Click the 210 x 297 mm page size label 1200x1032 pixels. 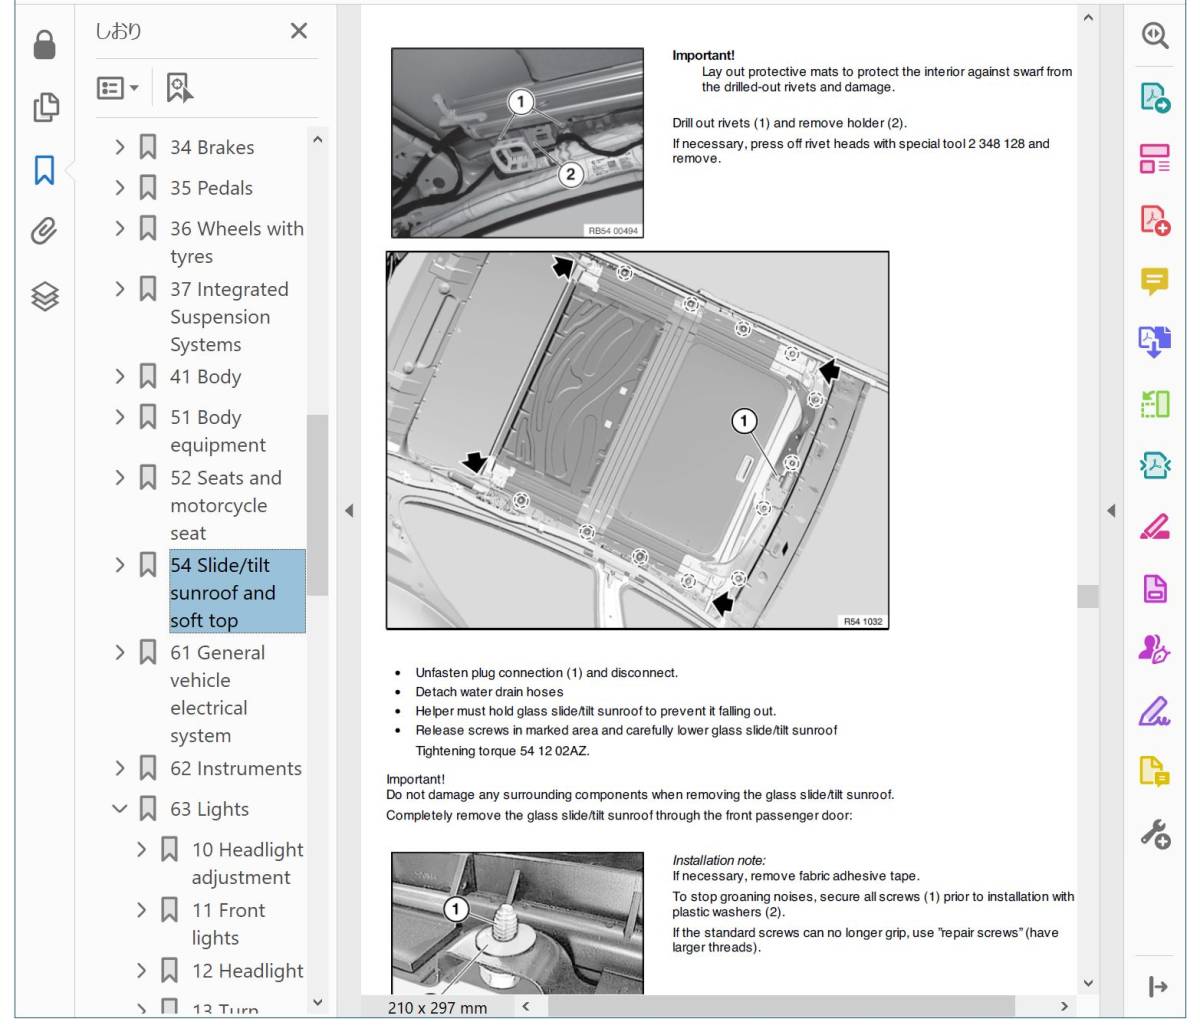438,1007
